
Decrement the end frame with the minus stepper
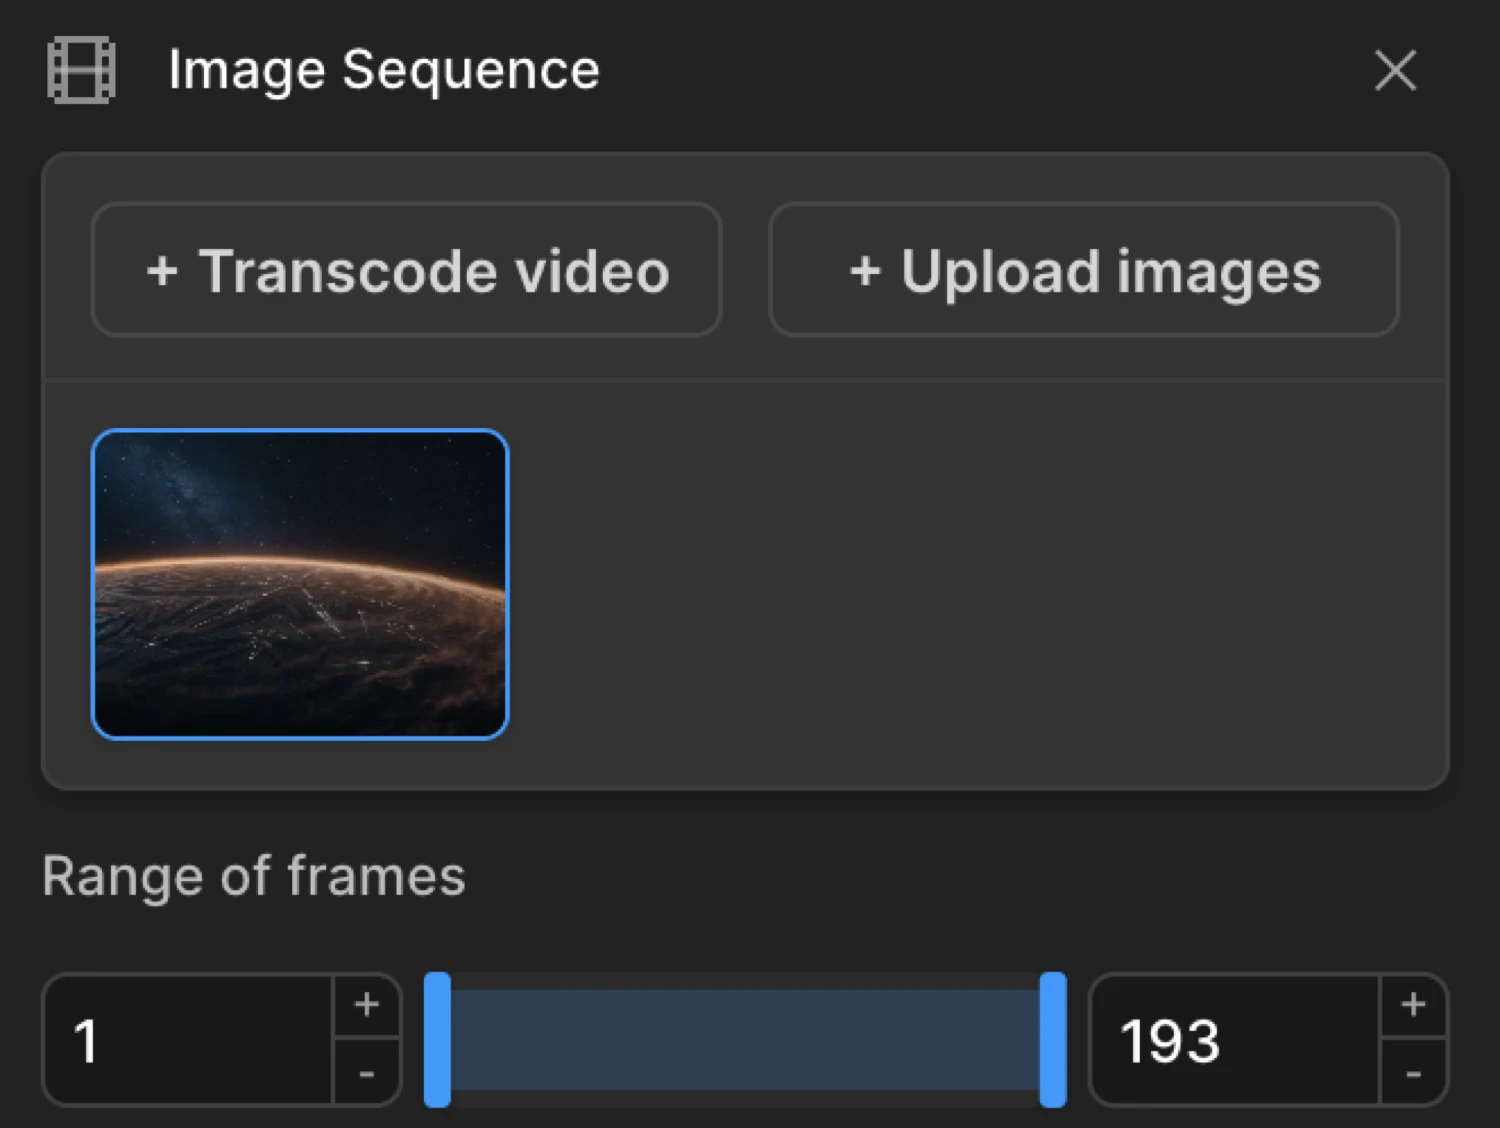[x=1413, y=1075]
